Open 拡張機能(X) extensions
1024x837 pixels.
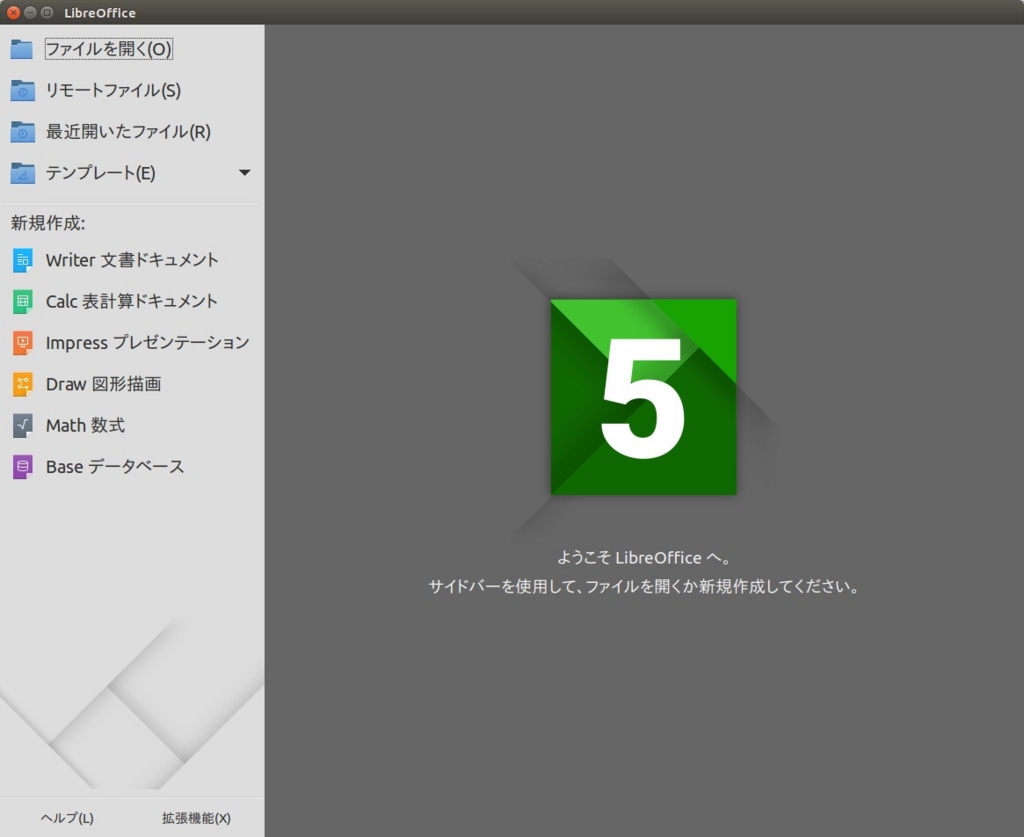pyautogui.click(x=197, y=818)
